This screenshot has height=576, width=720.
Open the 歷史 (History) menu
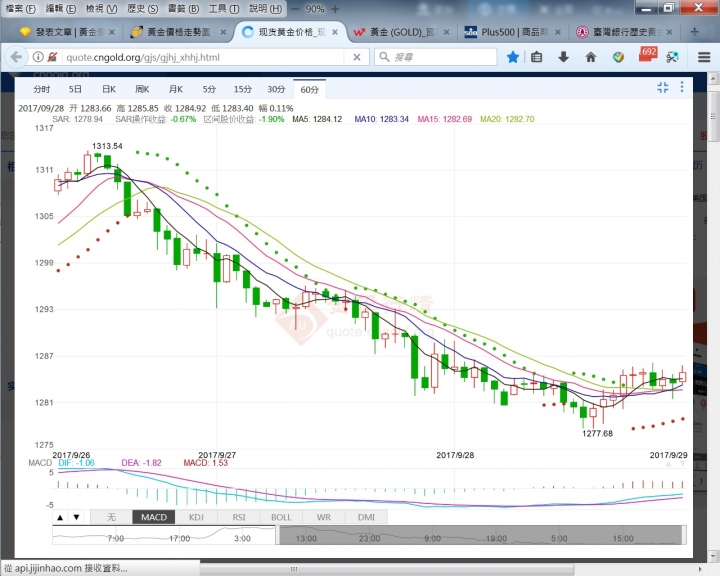(146, 8)
